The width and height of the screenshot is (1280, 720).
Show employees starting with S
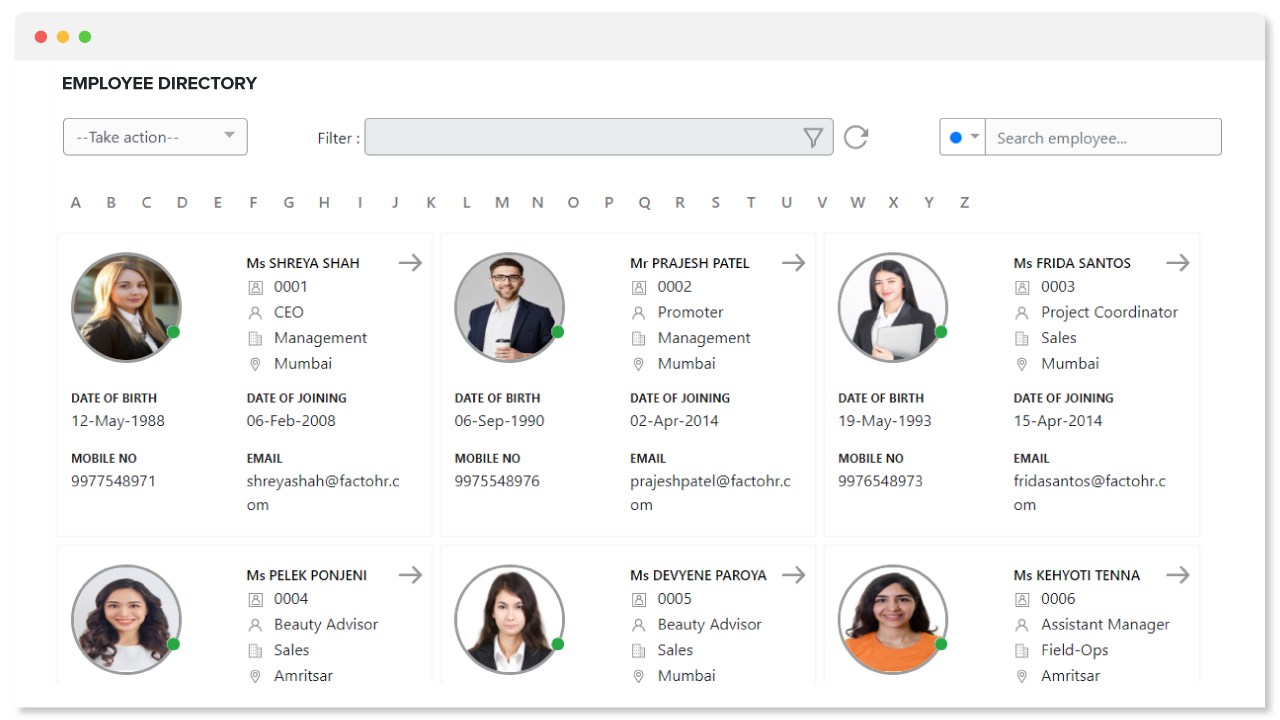click(x=715, y=203)
